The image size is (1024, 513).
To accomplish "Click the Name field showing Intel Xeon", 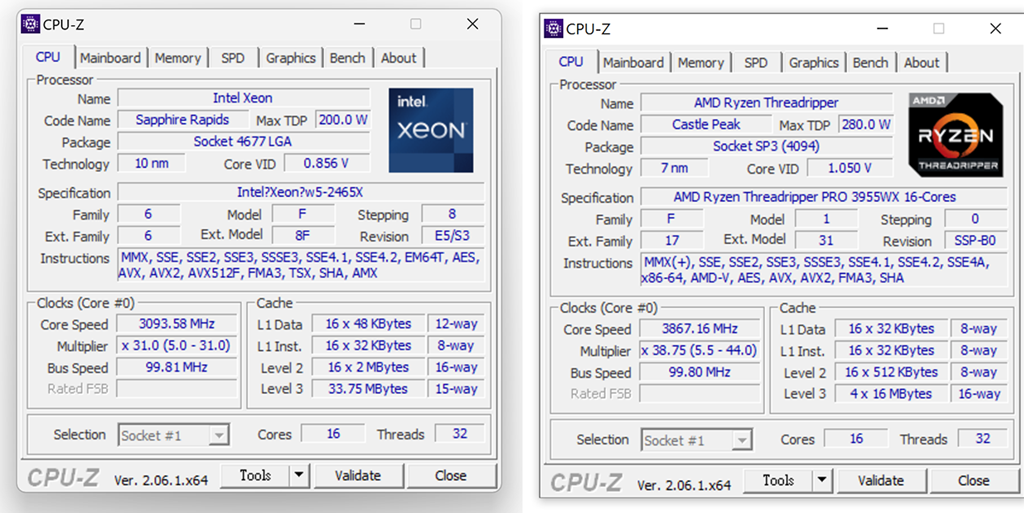I will coord(244,99).
